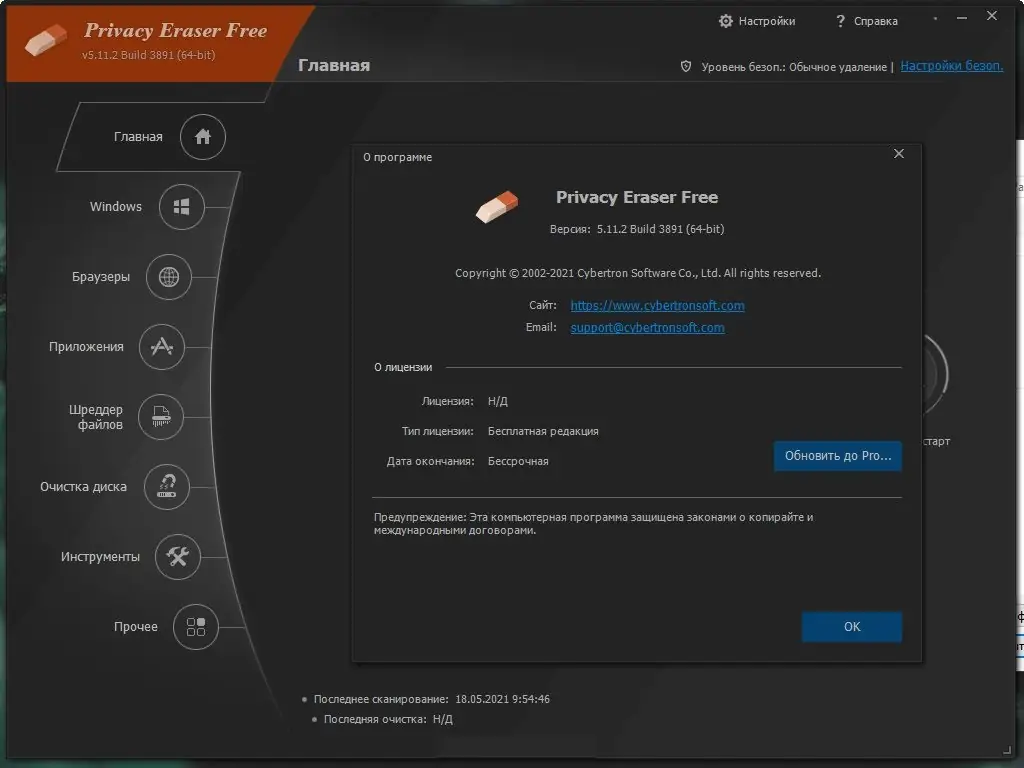Open the cybertronsoft.com website link

(657, 306)
